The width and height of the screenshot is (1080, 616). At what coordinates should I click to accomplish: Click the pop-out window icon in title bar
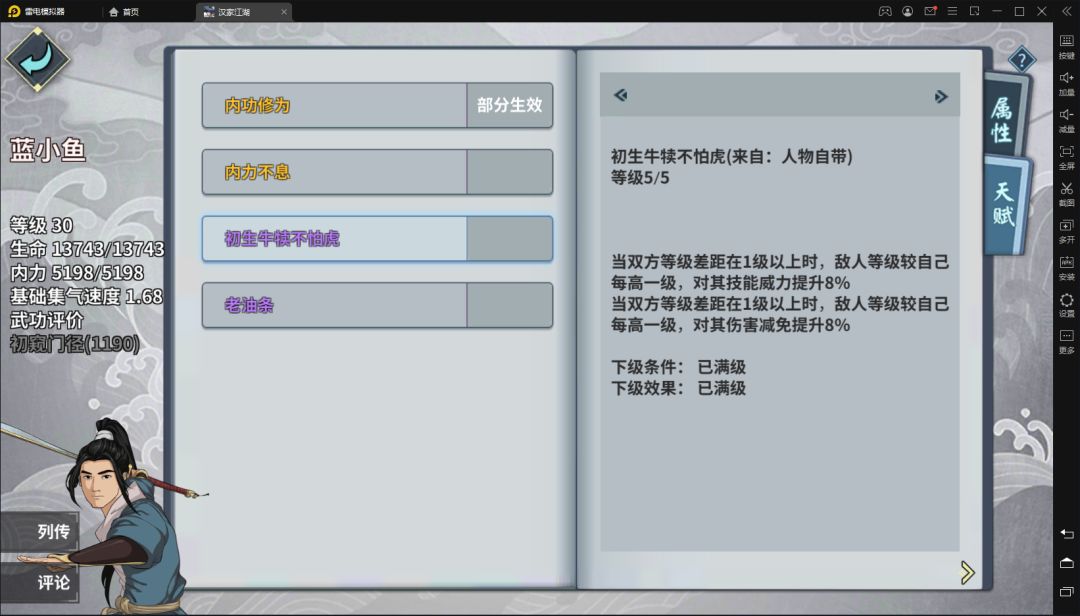click(975, 11)
